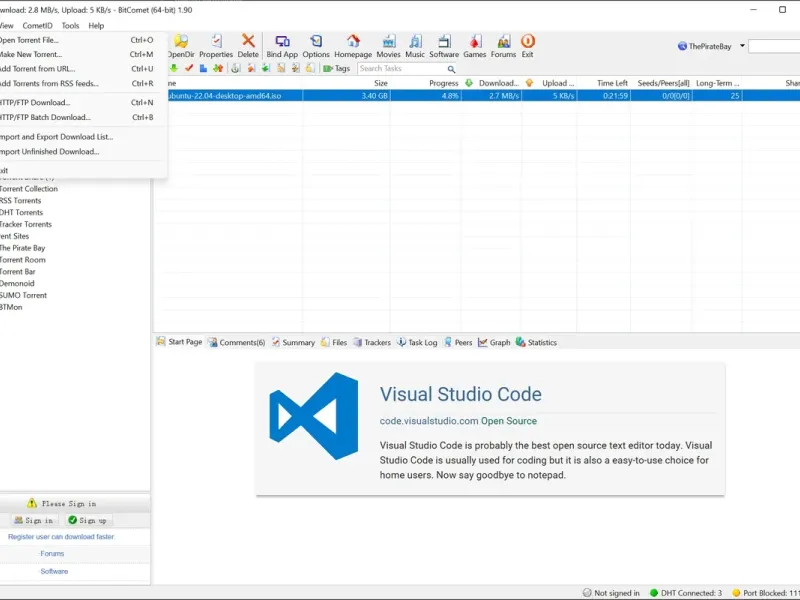Open the Games toolbar icon
This screenshot has height=600, width=800.
click(474, 46)
